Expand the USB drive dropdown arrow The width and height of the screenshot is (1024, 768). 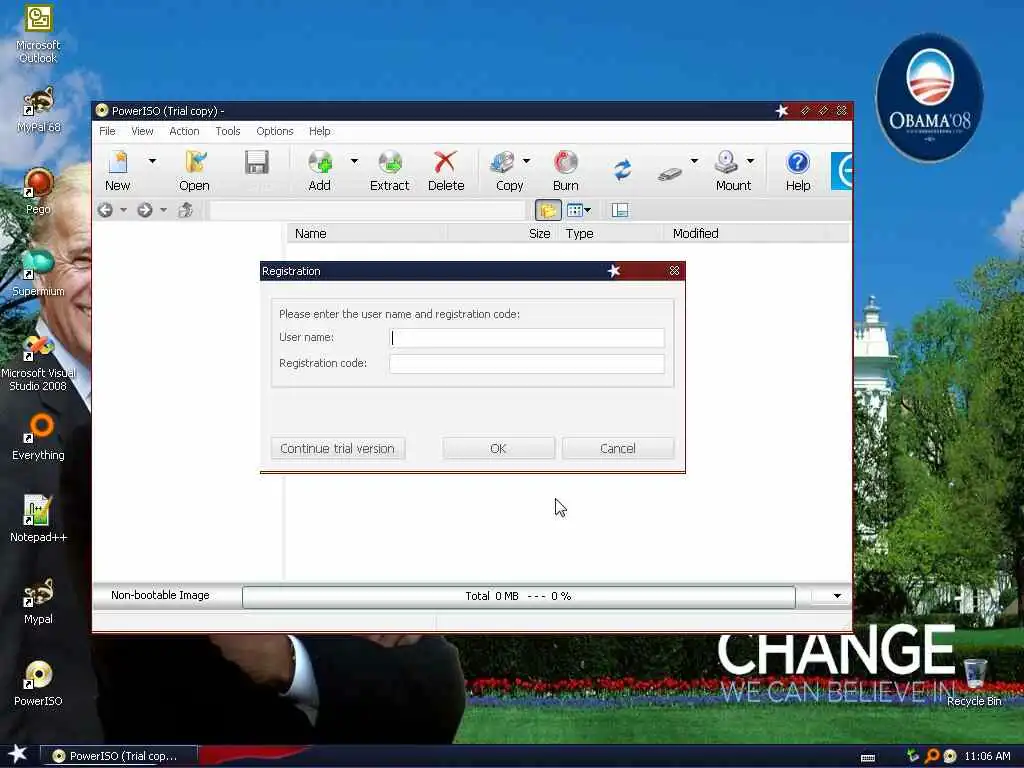click(694, 161)
